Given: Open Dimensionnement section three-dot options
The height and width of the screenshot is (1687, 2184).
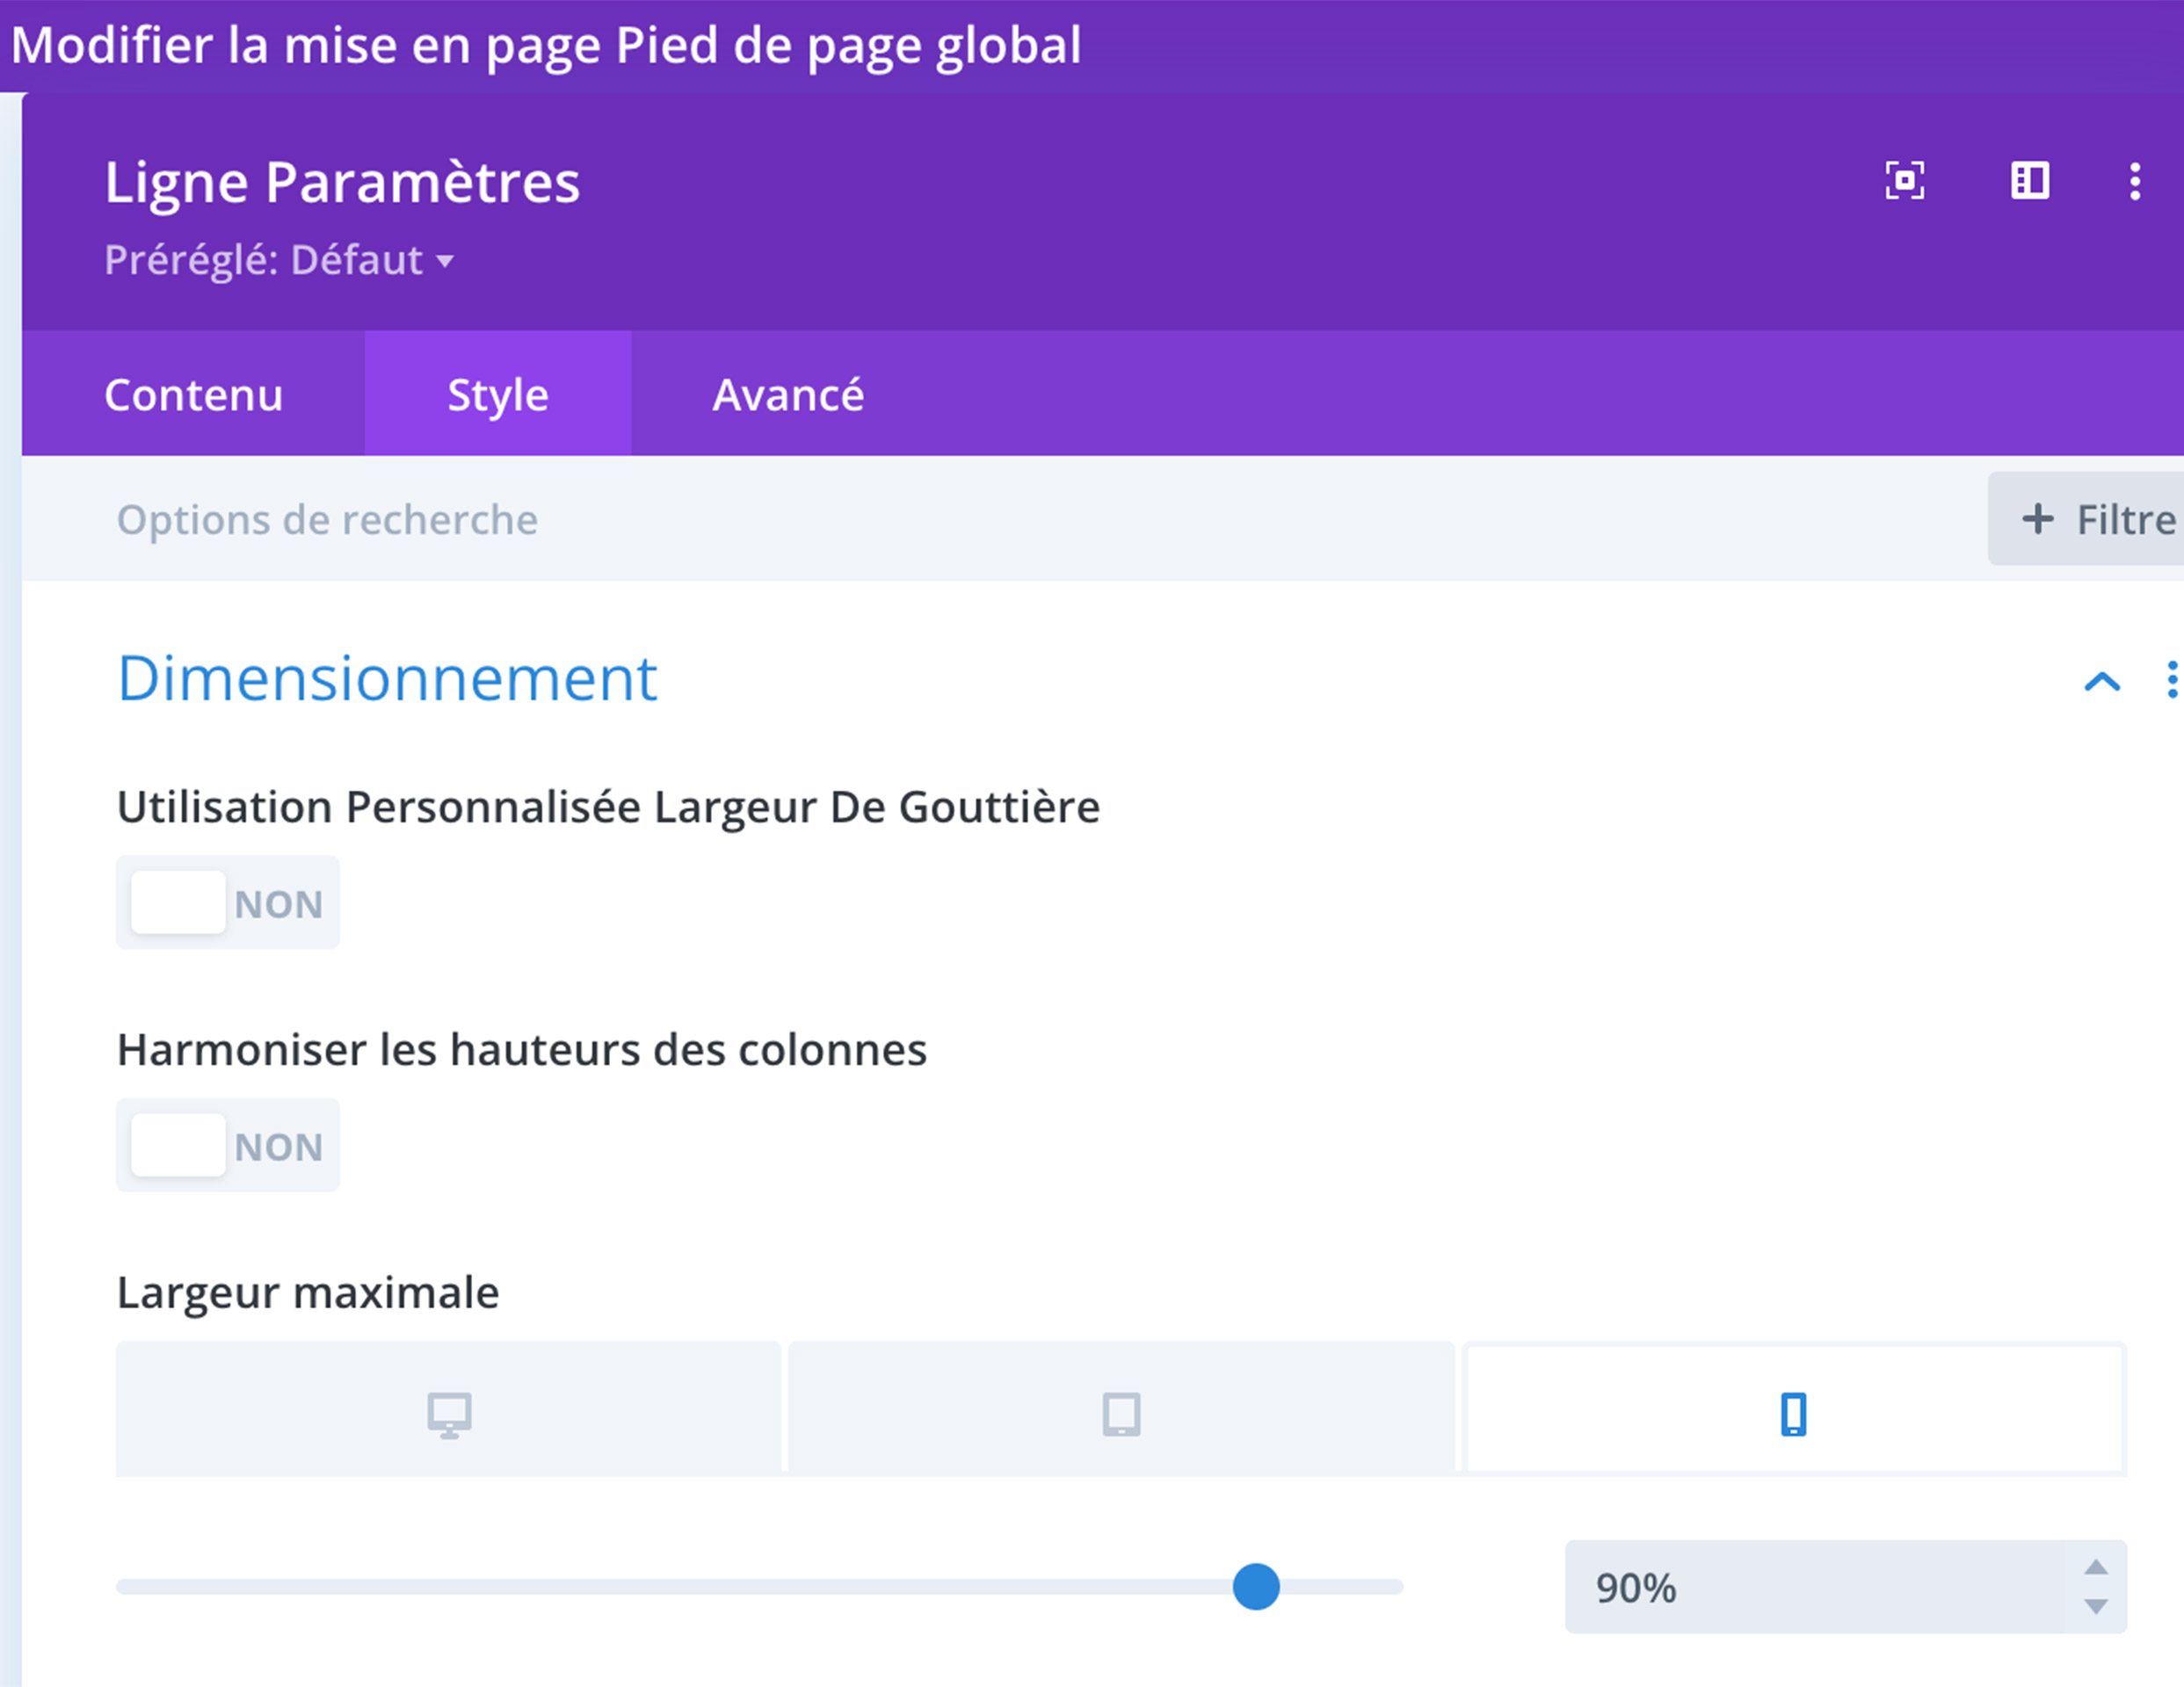Looking at the screenshot, I should pos(2171,679).
